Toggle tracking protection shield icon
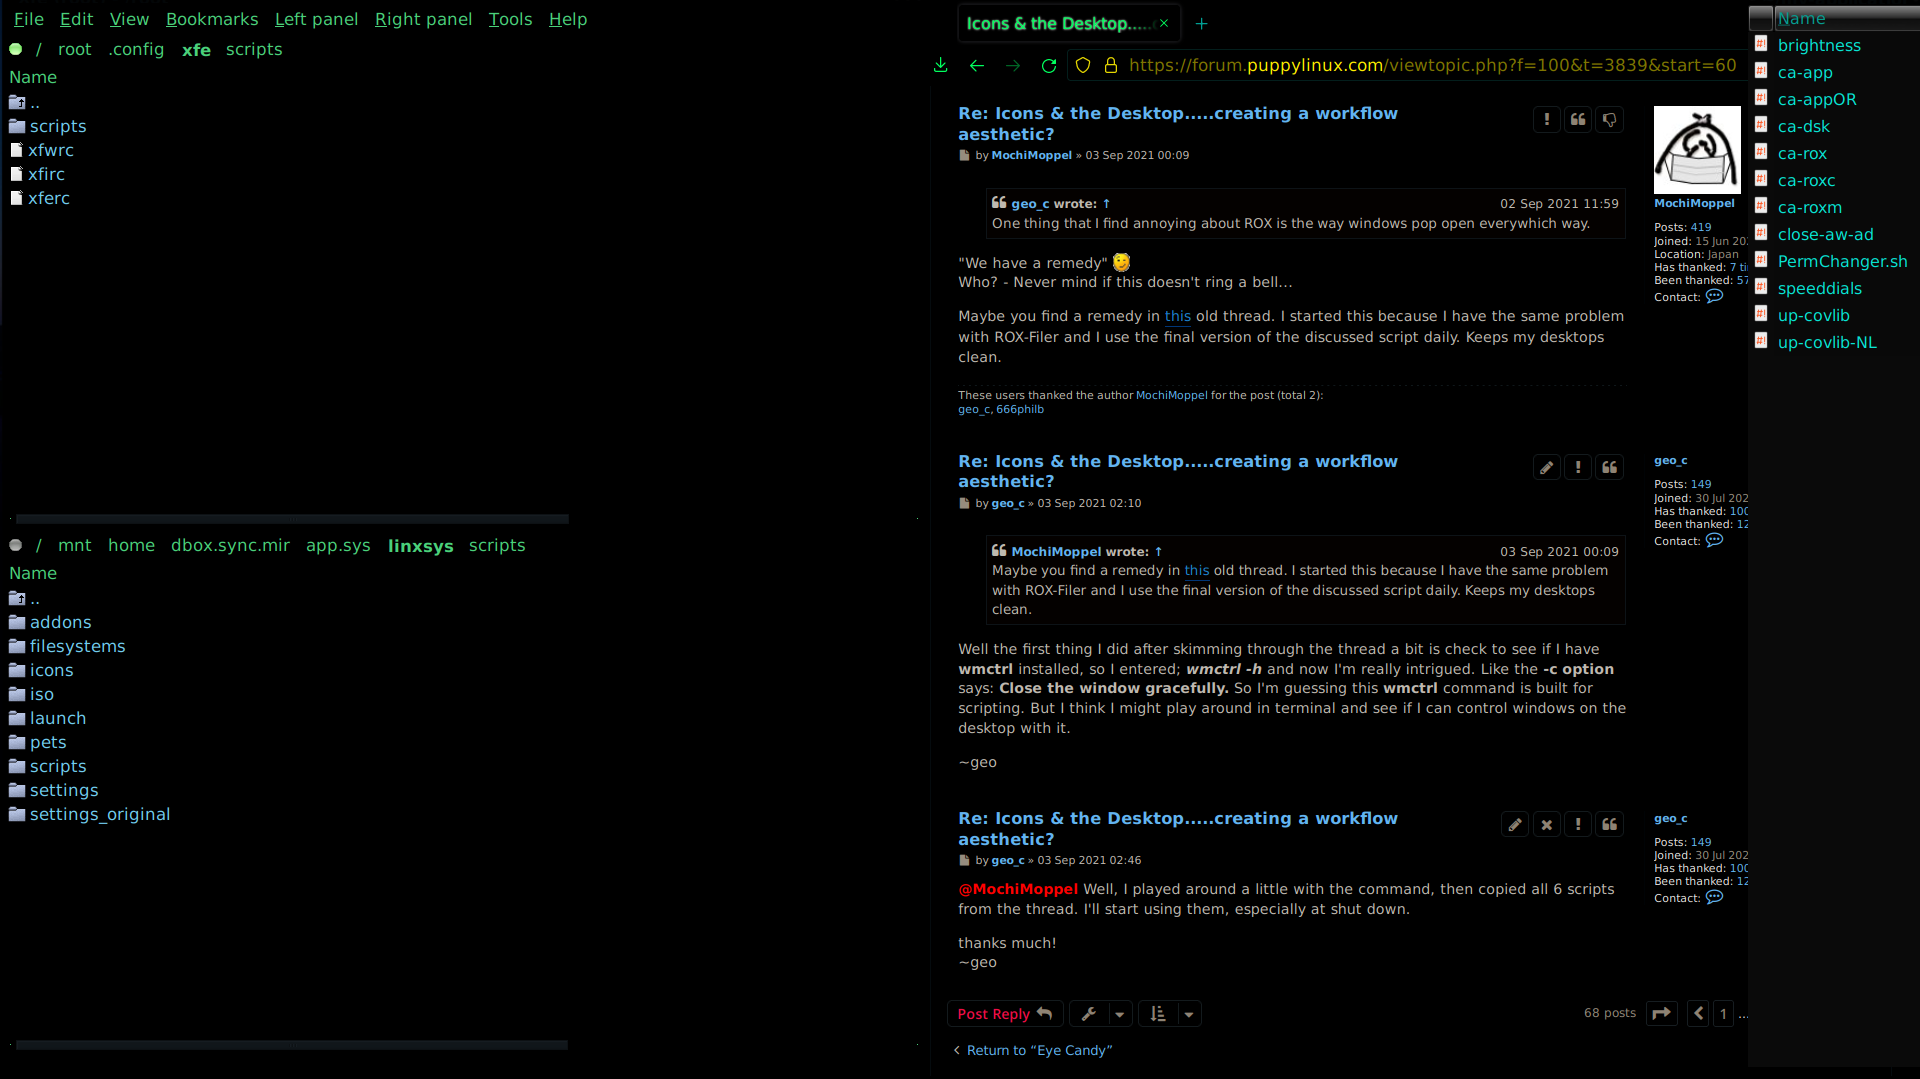1920x1079 pixels. tap(1083, 66)
